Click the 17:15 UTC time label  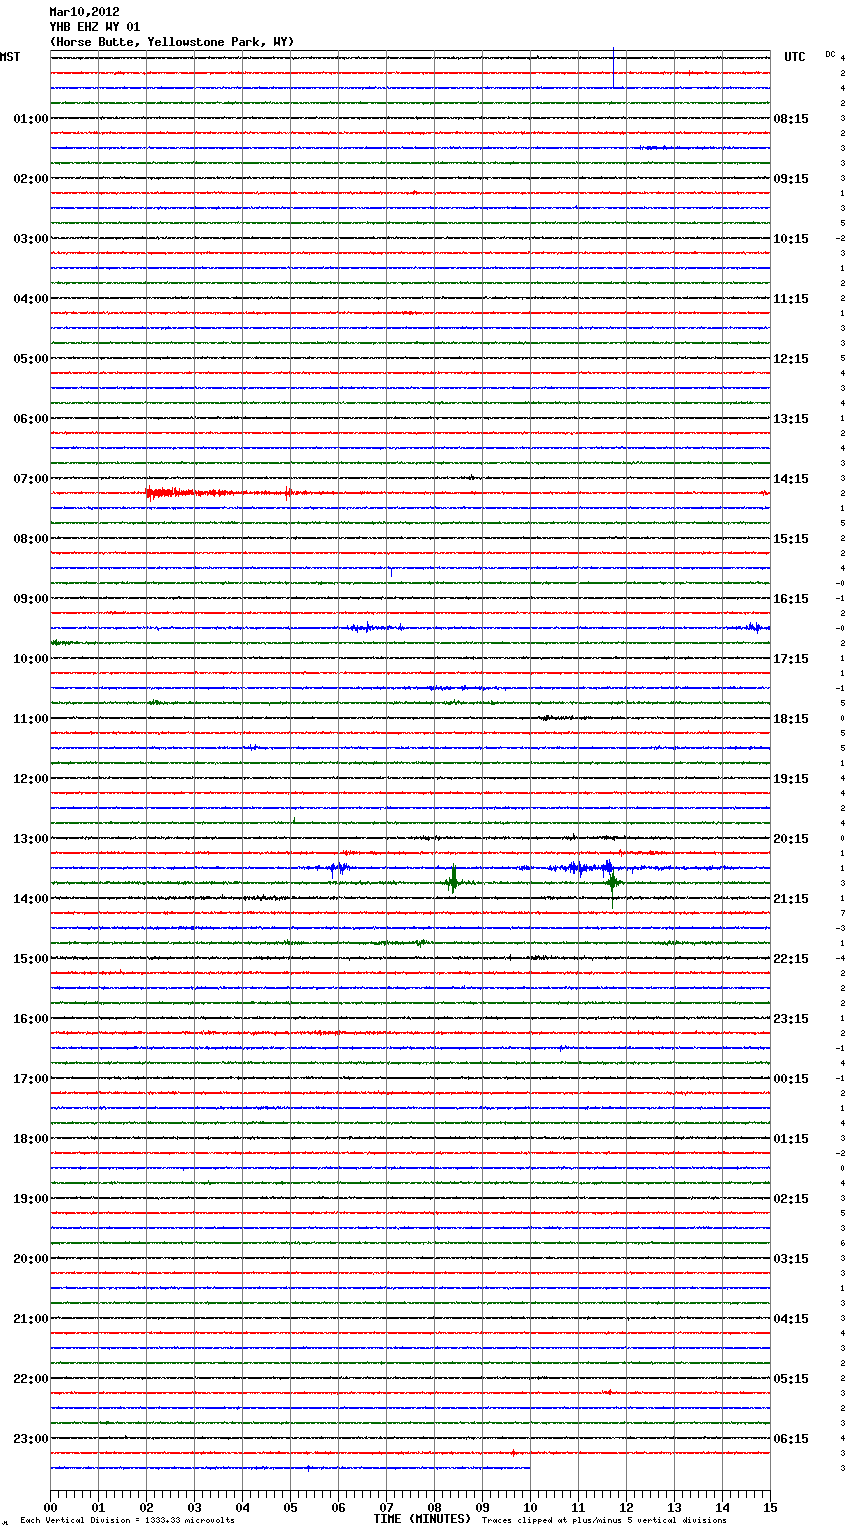[x=791, y=659]
